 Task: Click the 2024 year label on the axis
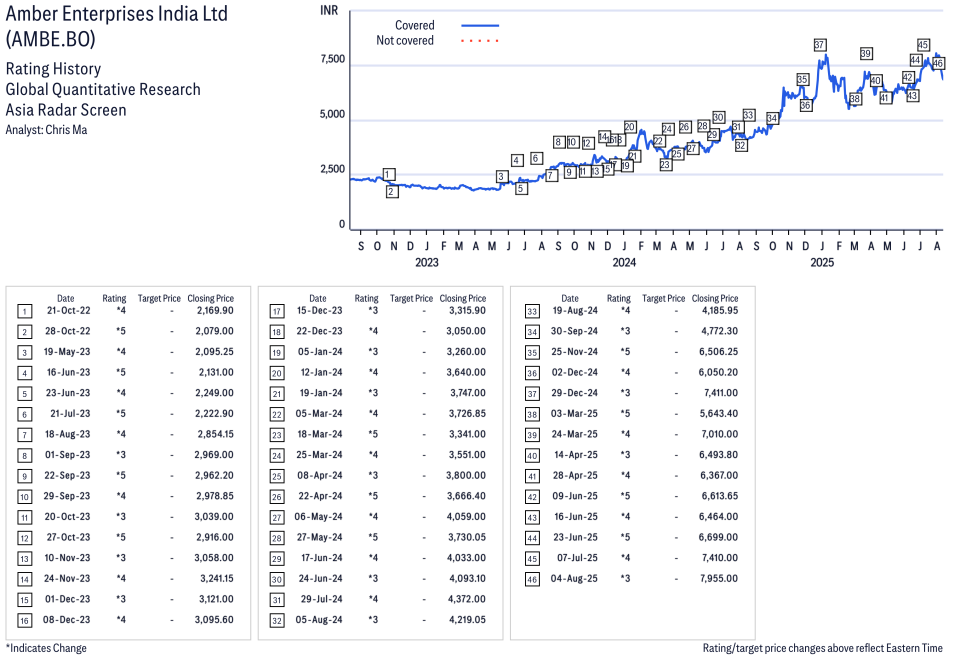[x=624, y=262]
